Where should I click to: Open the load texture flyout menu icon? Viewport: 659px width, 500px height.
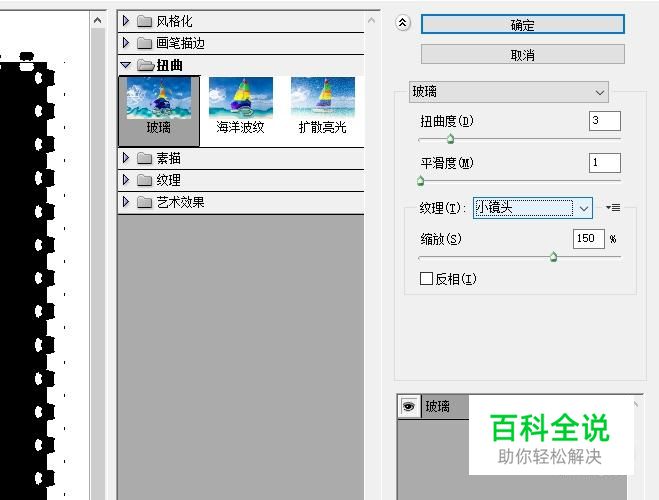tap(613, 208)
